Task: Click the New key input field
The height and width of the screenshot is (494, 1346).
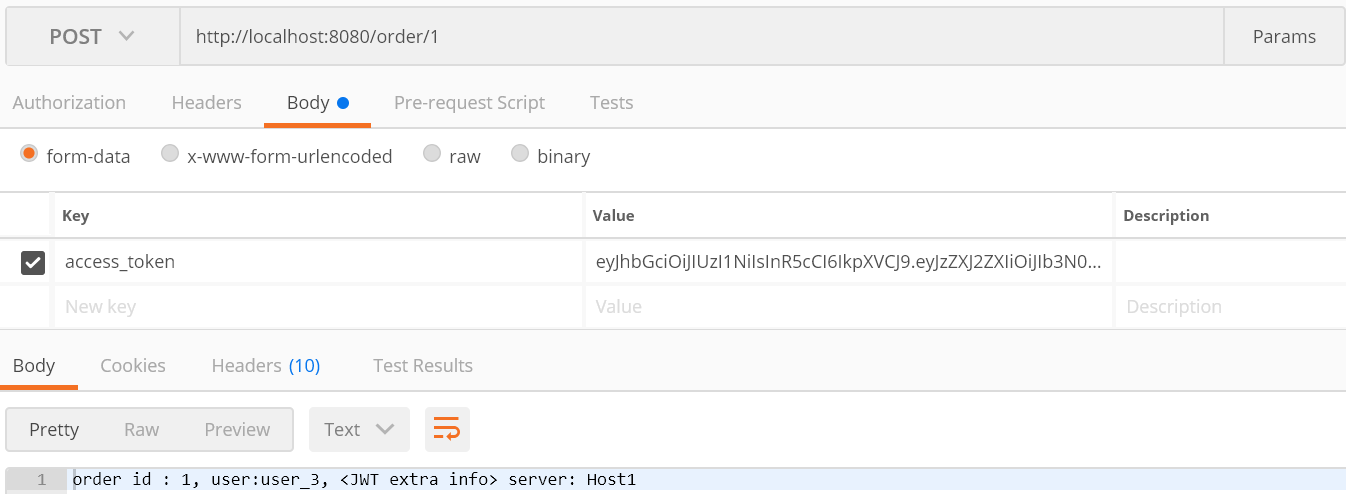Action: click(318, 307)
